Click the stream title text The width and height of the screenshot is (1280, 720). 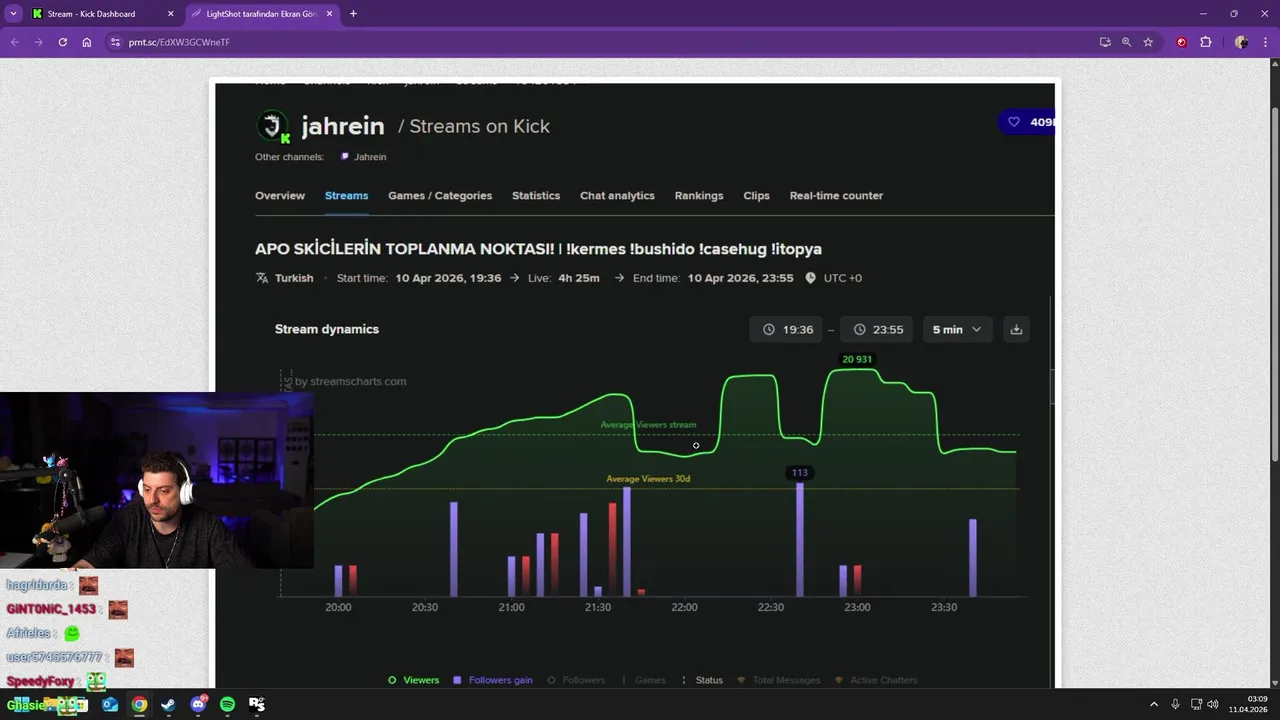pos(538,249)
